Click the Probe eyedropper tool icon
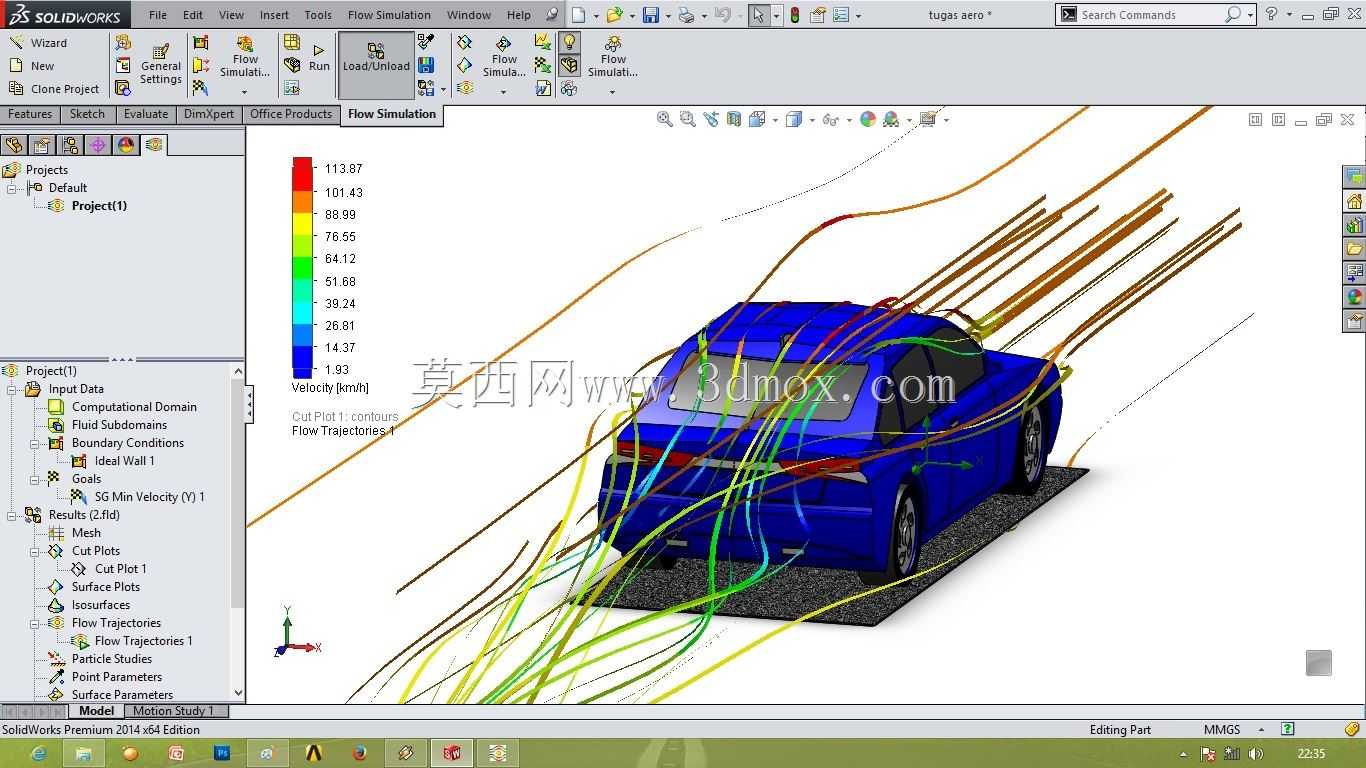This screenshot has width=1366, height=768. pyautogui.click(x=426, y=42)
